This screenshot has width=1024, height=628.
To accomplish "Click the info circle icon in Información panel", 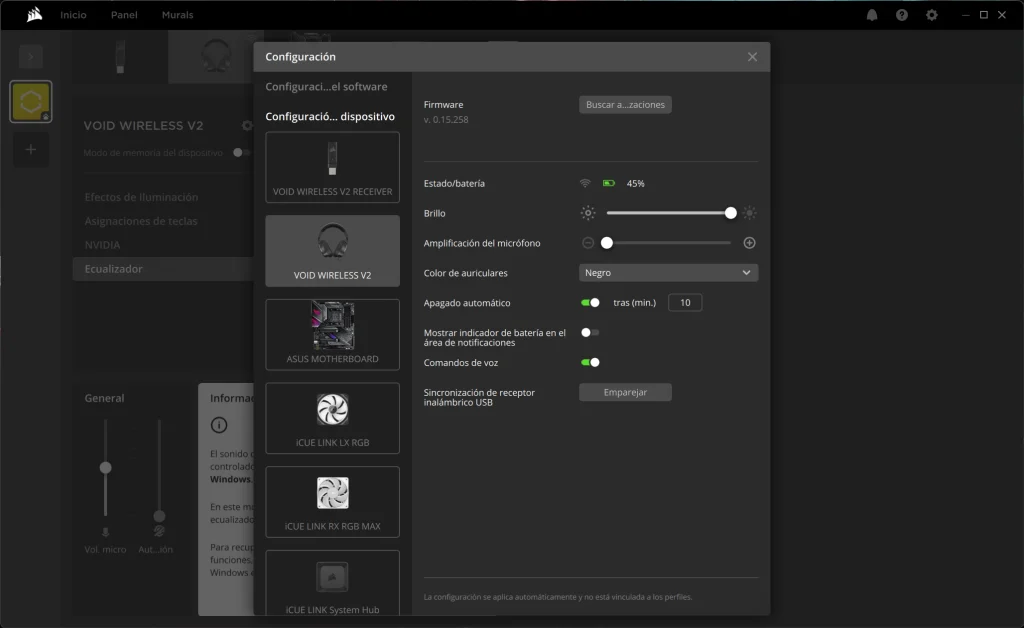I will coord(219,425).
